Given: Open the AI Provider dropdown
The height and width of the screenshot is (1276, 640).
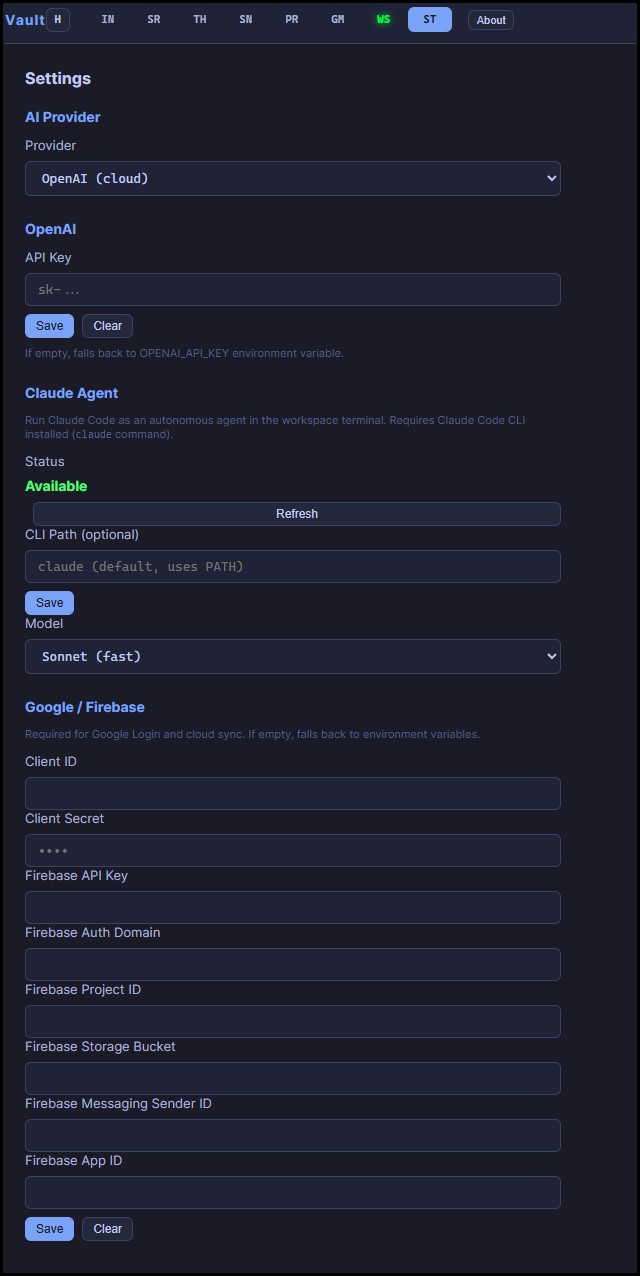Looking at the screenshot, I should point(292,178).
